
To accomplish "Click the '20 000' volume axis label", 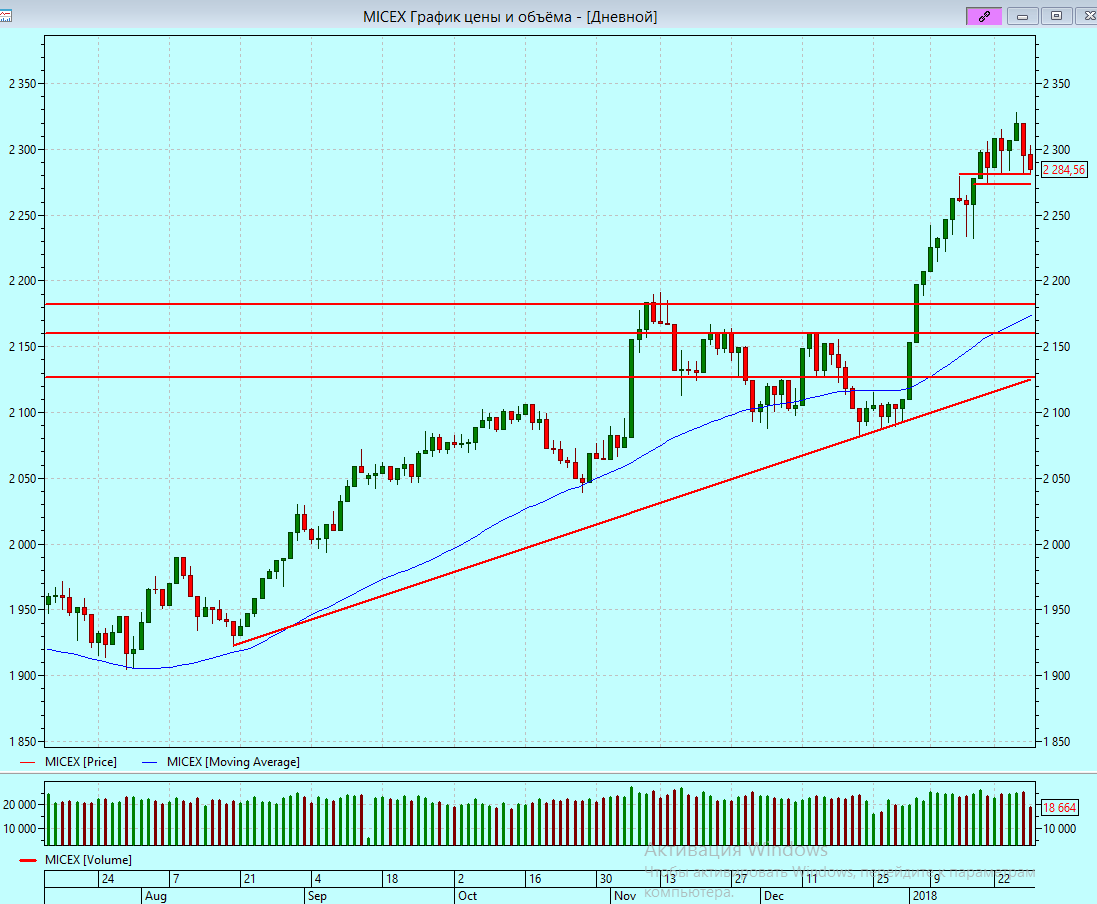I will tap(20, 805).
